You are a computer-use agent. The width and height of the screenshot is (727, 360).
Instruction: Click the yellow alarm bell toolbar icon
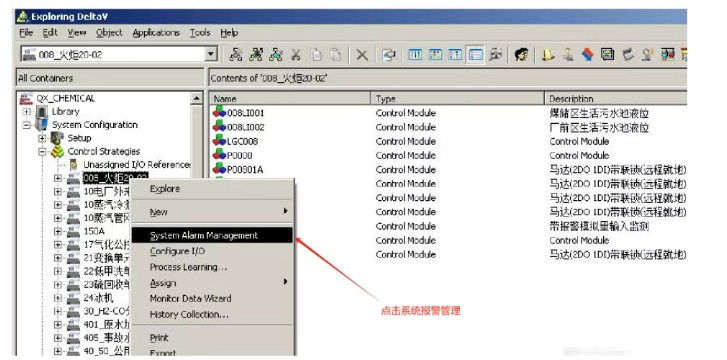(x=548, y=55)
